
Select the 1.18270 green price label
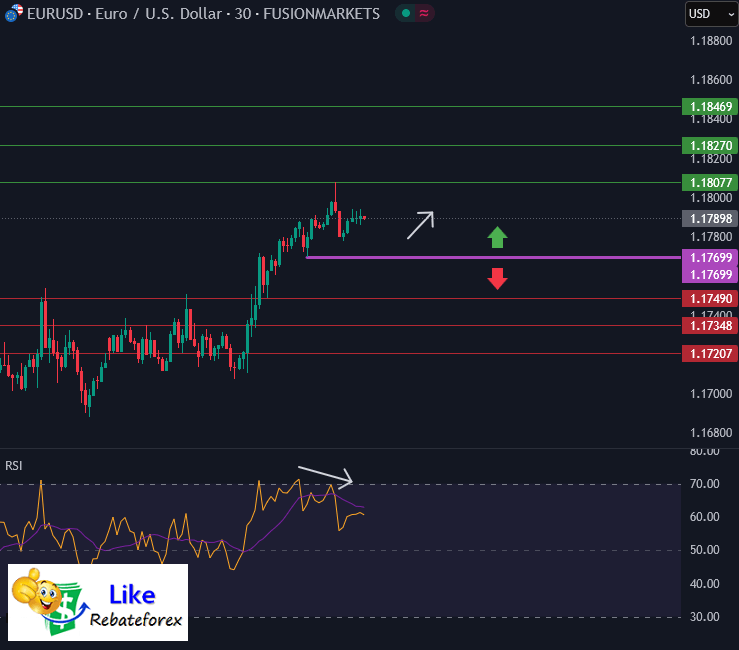click(710, 145)
